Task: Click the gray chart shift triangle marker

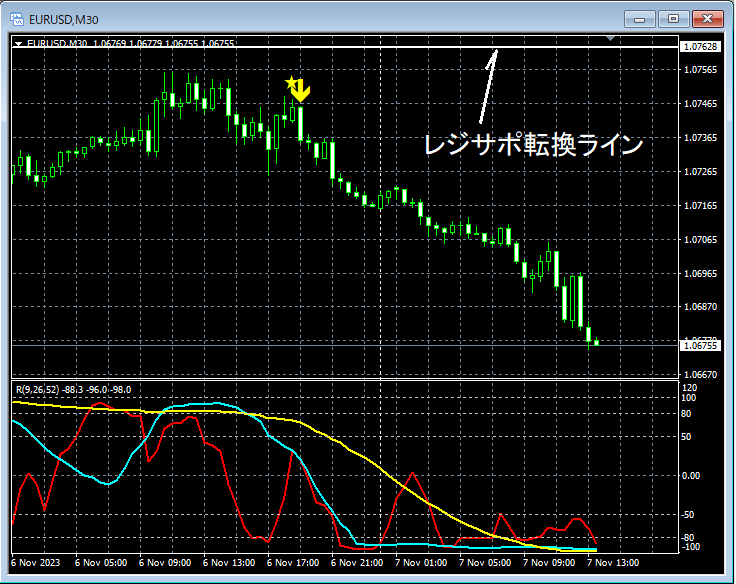Action: tap(610, 38)
